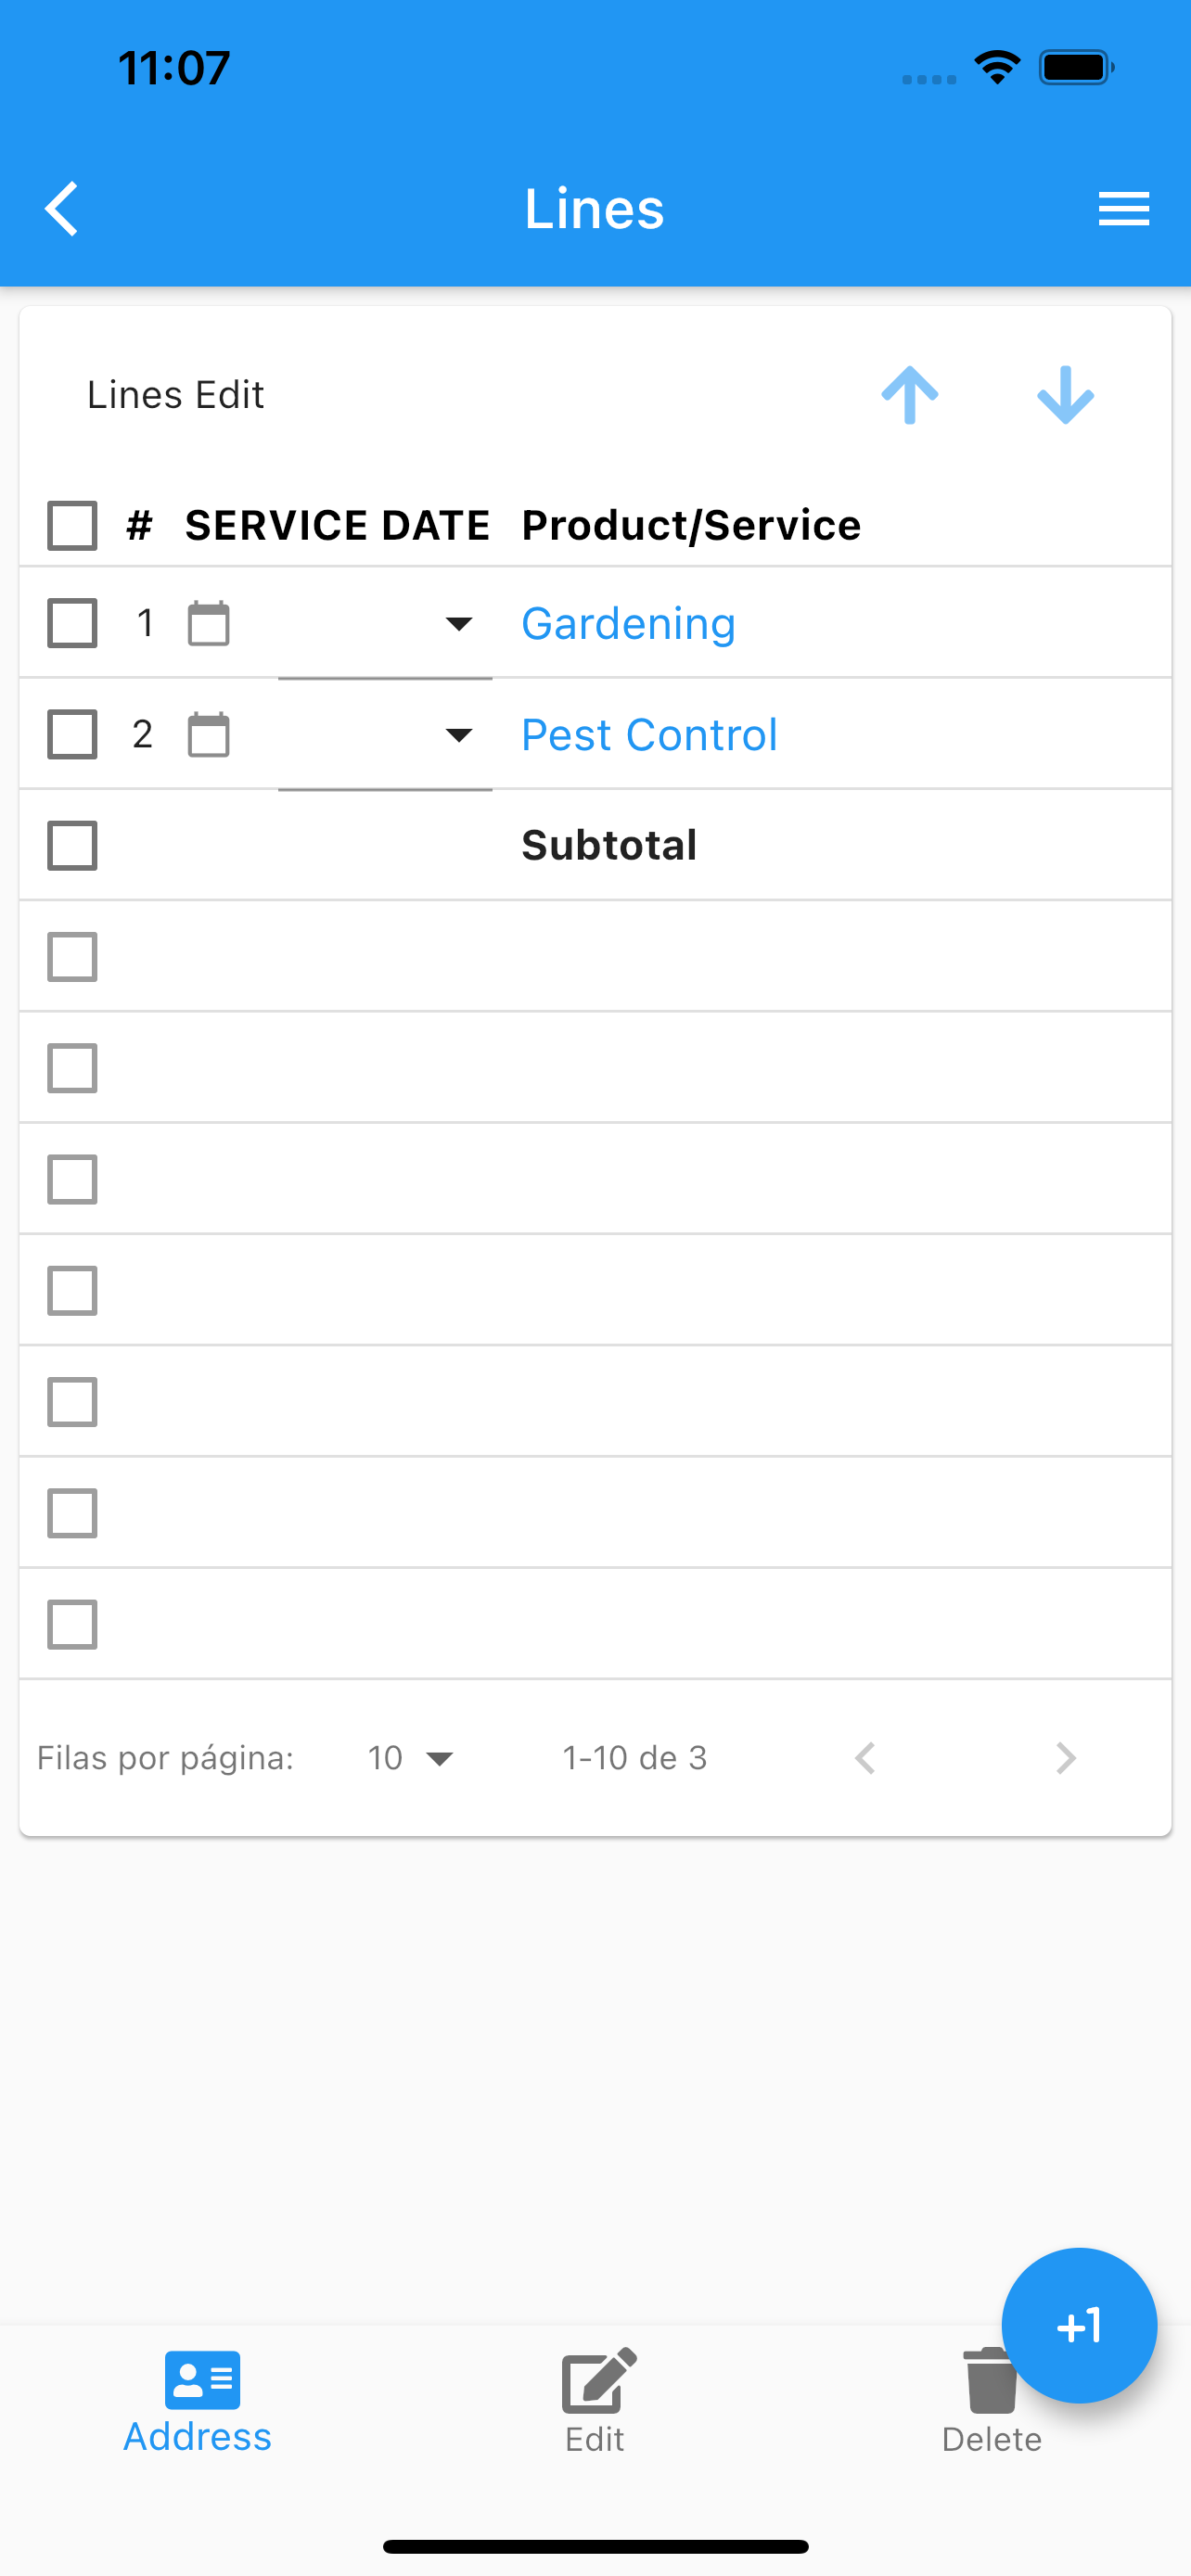Move selected line down with the down arrow

(x=1065, y=395)
